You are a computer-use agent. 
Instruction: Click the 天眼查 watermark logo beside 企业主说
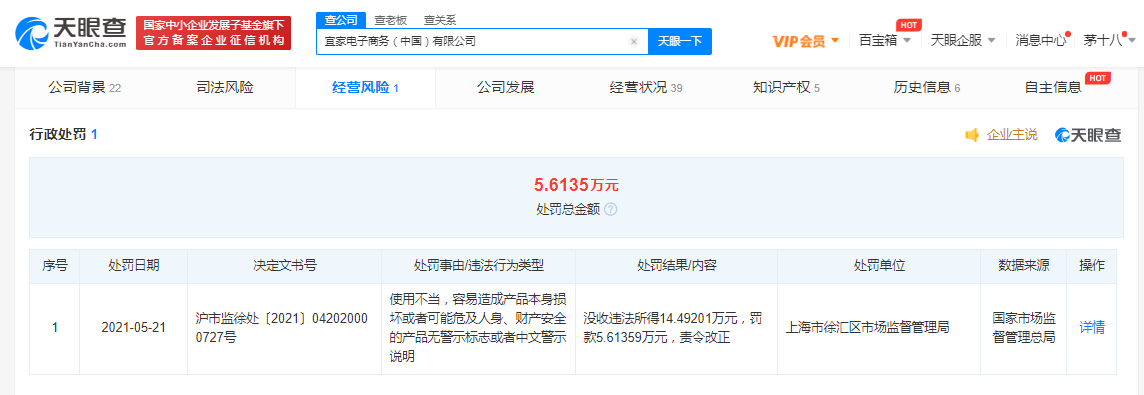coord(1087,135)
